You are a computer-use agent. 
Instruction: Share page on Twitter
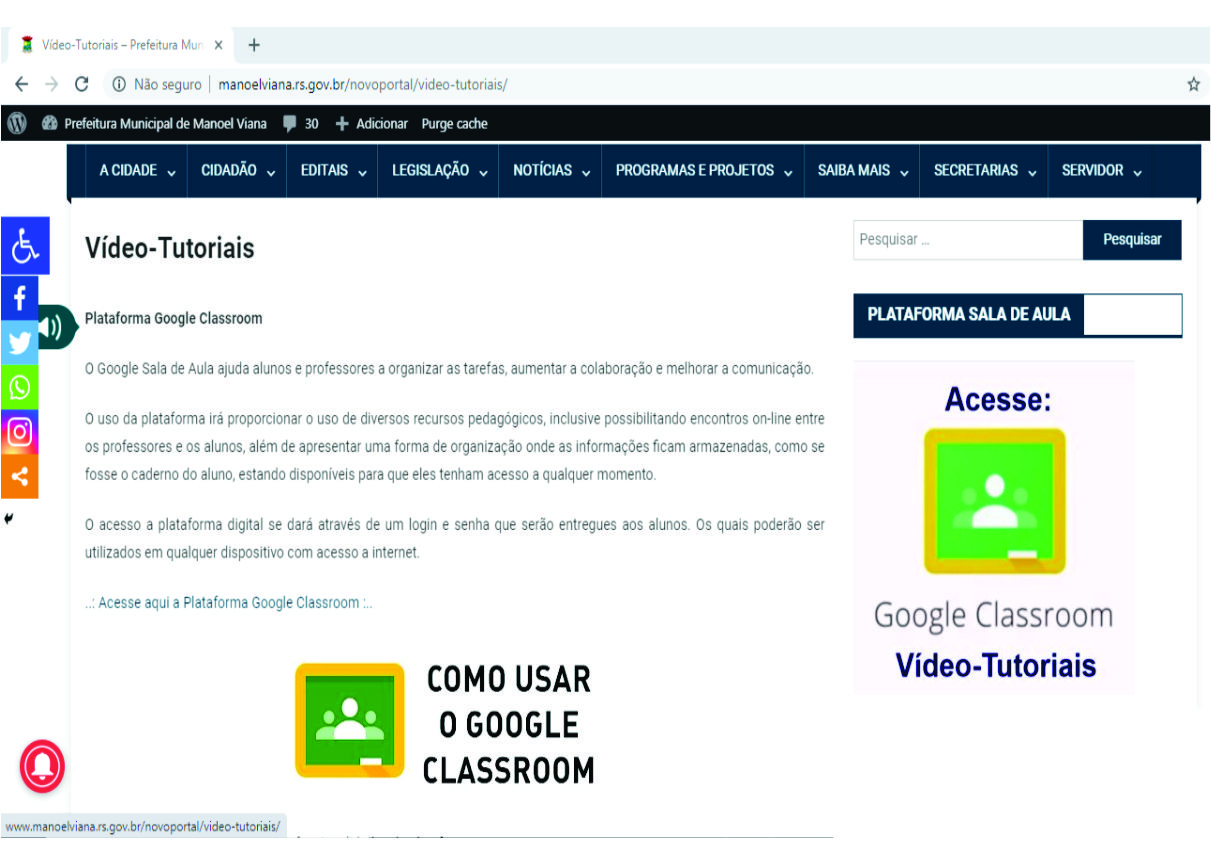tap(19, 343)
